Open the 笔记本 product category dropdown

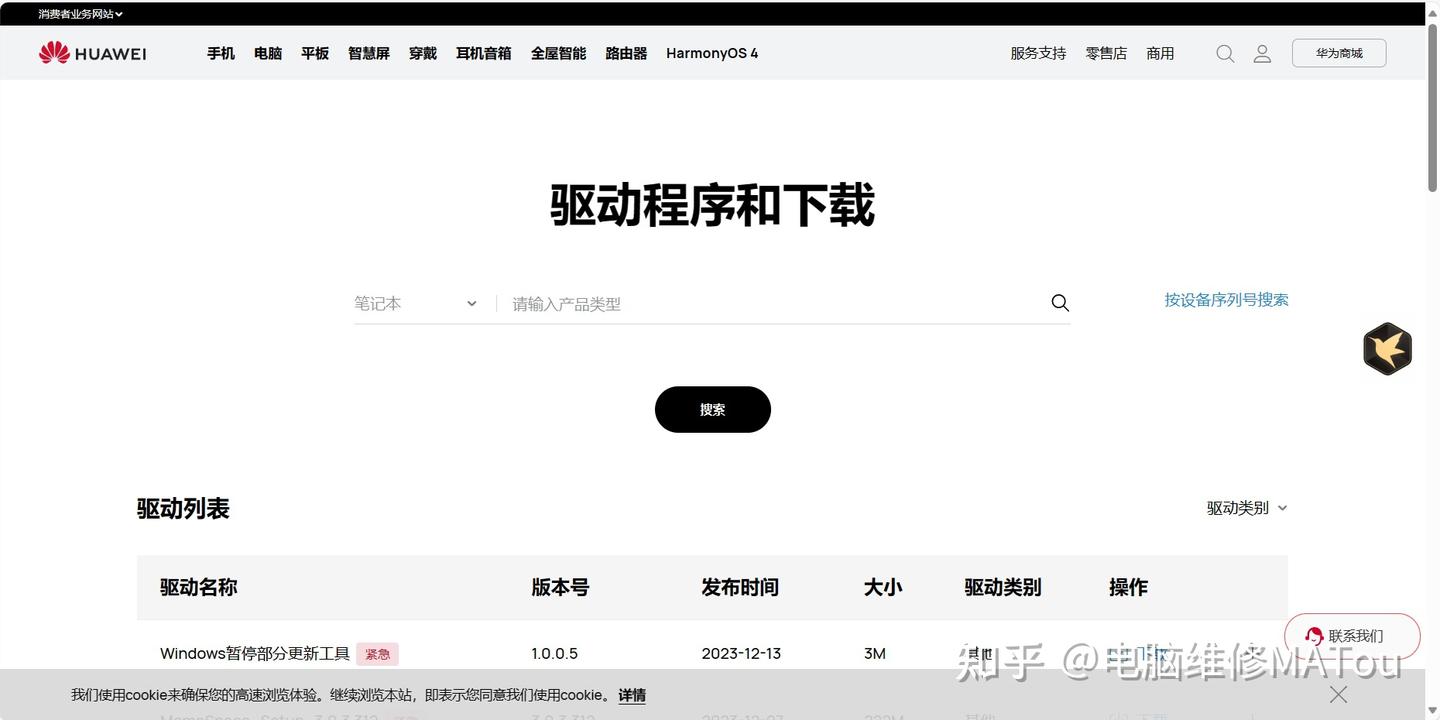[415, 303]
